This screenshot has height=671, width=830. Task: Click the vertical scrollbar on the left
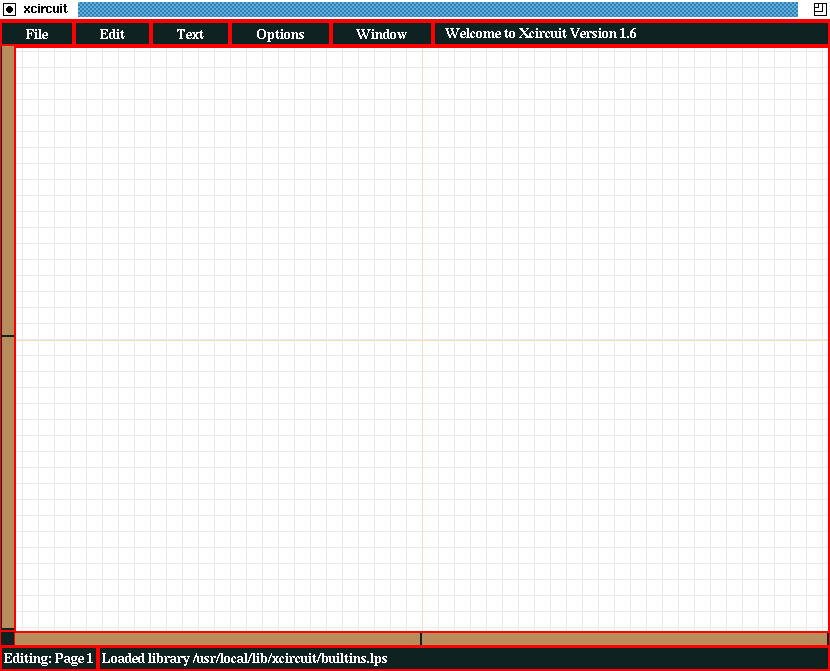coord(8,338)
